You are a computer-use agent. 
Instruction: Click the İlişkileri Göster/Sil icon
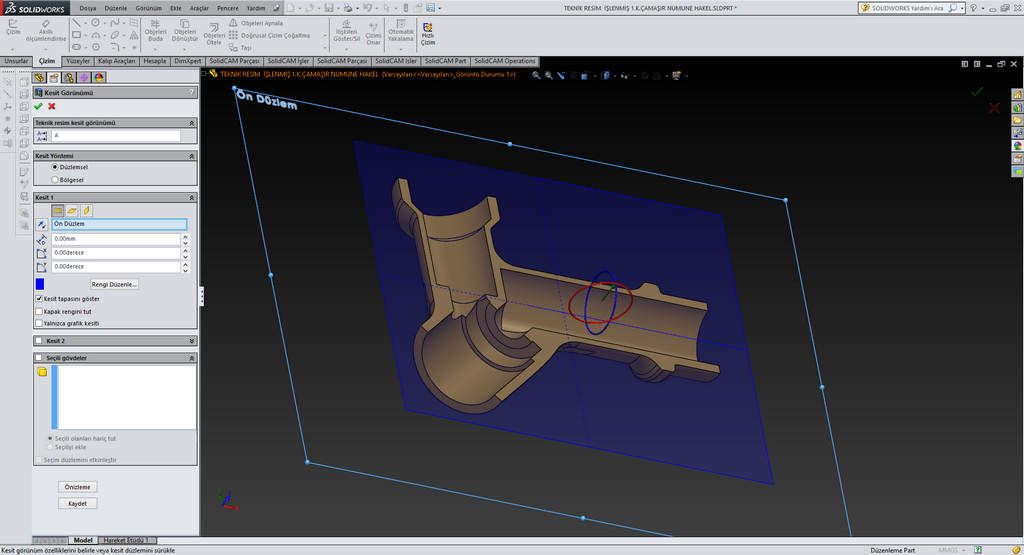tap(346, 25)
